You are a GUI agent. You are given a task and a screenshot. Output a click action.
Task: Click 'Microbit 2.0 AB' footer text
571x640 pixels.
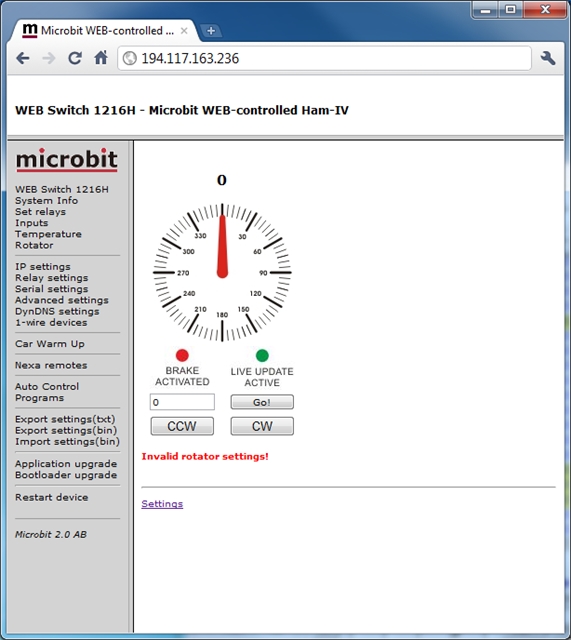(x=51, y=534)
